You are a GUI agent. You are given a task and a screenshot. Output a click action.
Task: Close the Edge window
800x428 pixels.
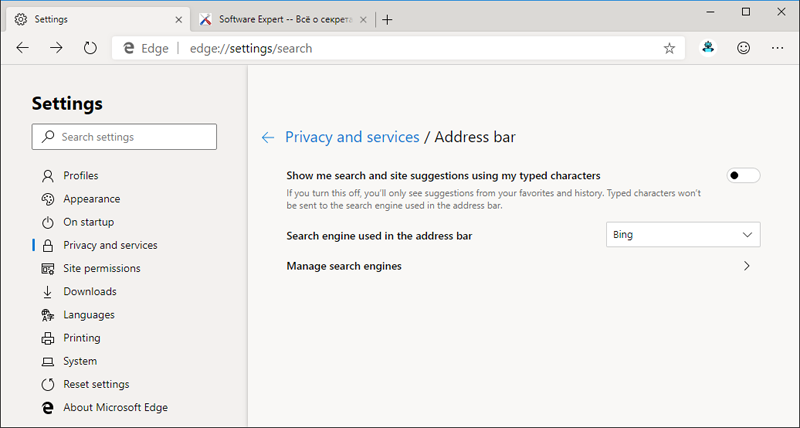coord(781,12)
